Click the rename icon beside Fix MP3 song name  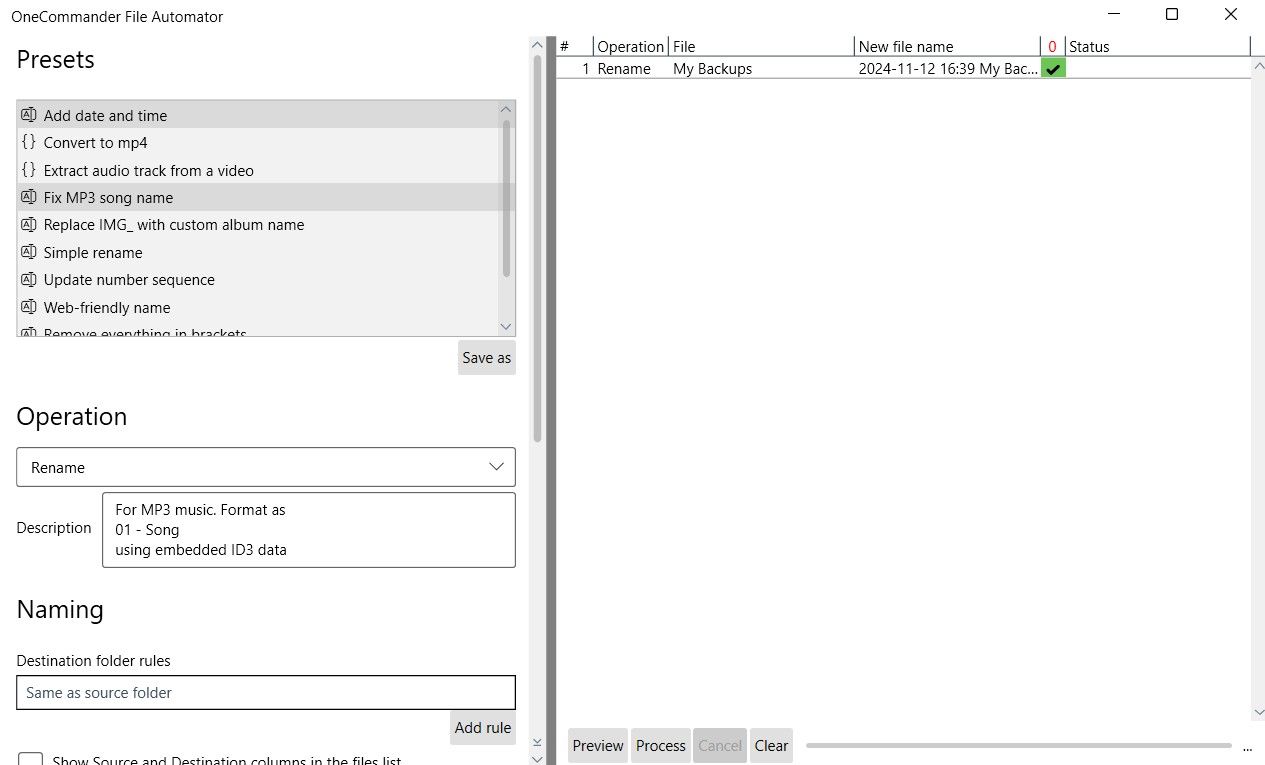click(x=28, y=197)
